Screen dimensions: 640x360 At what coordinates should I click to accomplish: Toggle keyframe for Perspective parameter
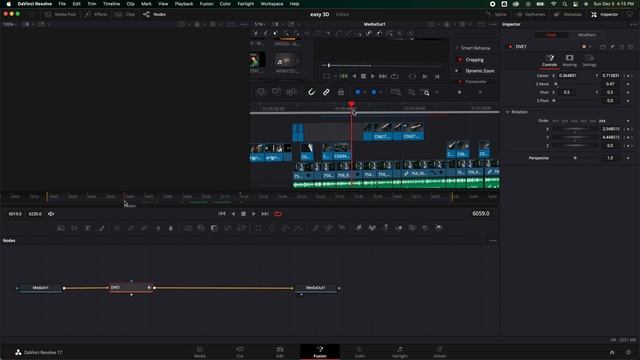(628, 158)
